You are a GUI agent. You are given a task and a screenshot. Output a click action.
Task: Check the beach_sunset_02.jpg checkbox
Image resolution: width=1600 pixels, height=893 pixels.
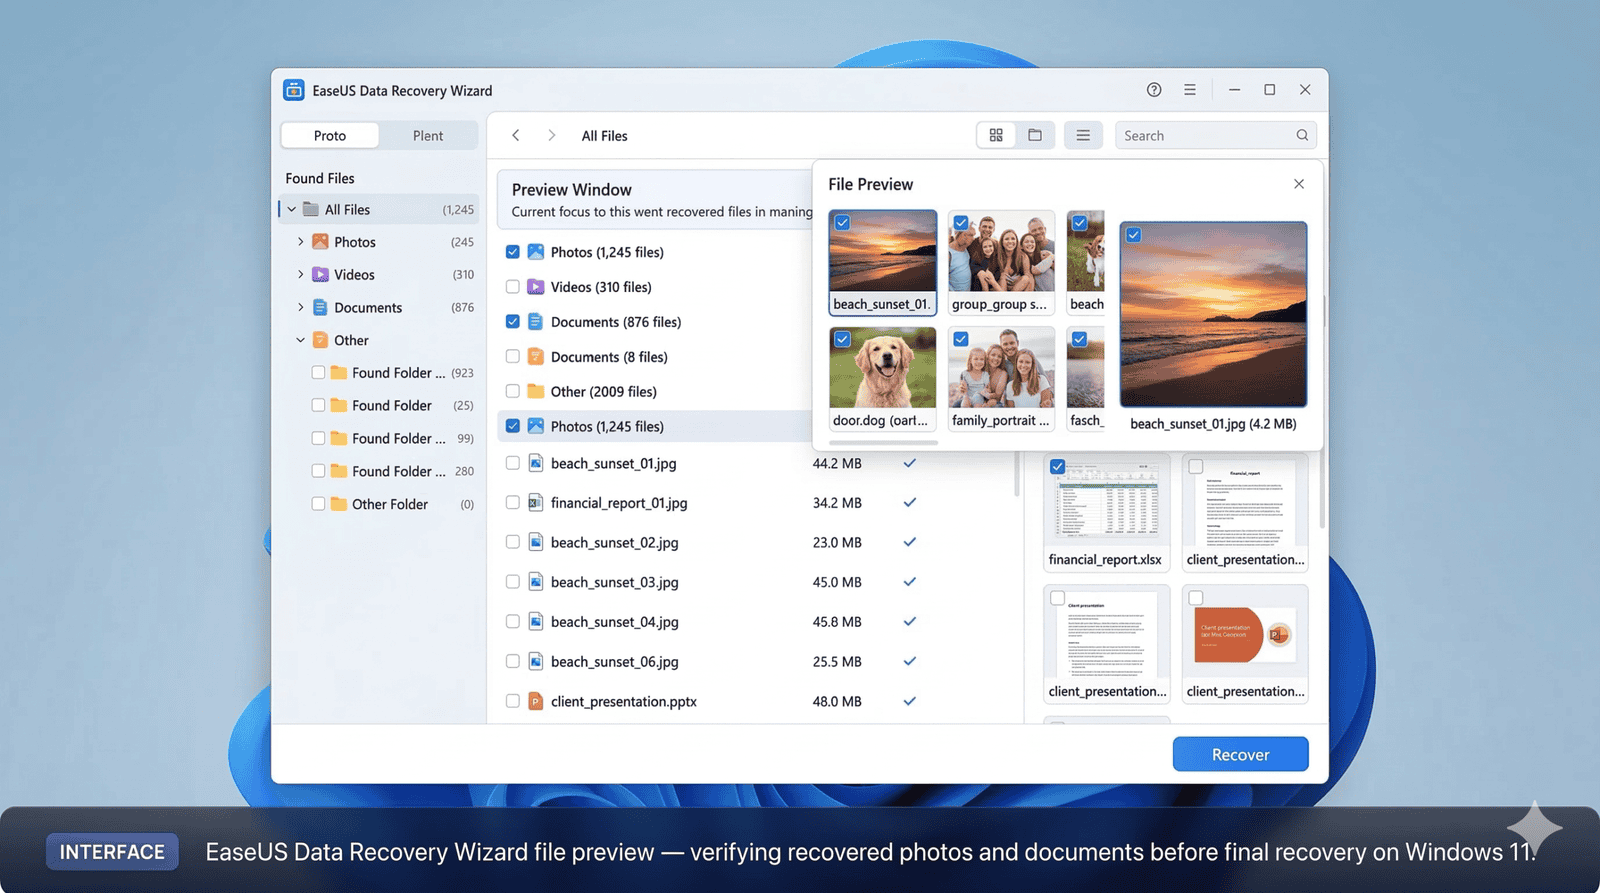513,542
